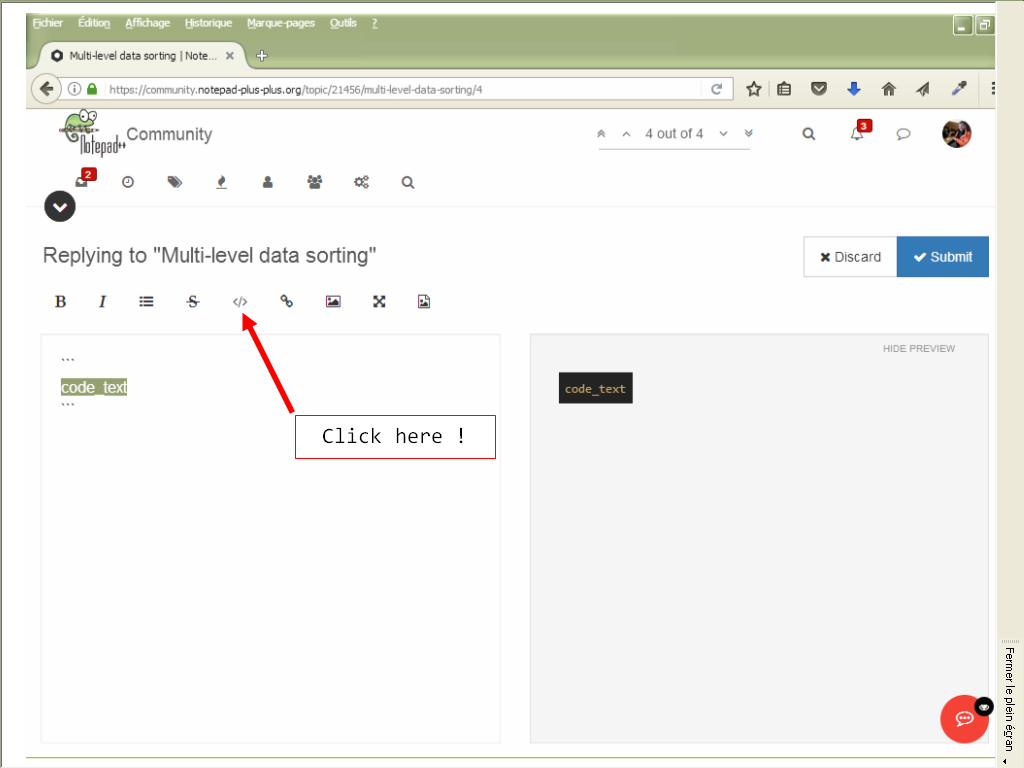
Task: Open the Historique menu
Action: pos(208,23)
